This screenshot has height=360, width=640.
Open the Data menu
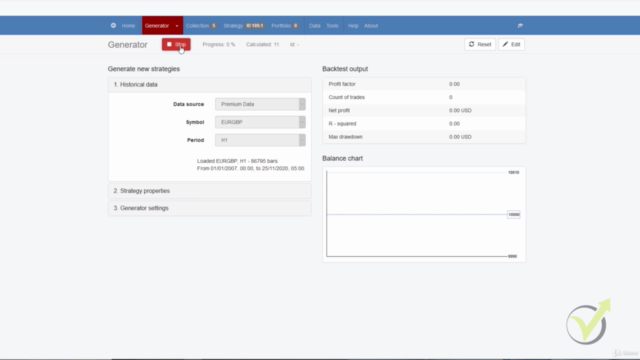pos(314,26)
